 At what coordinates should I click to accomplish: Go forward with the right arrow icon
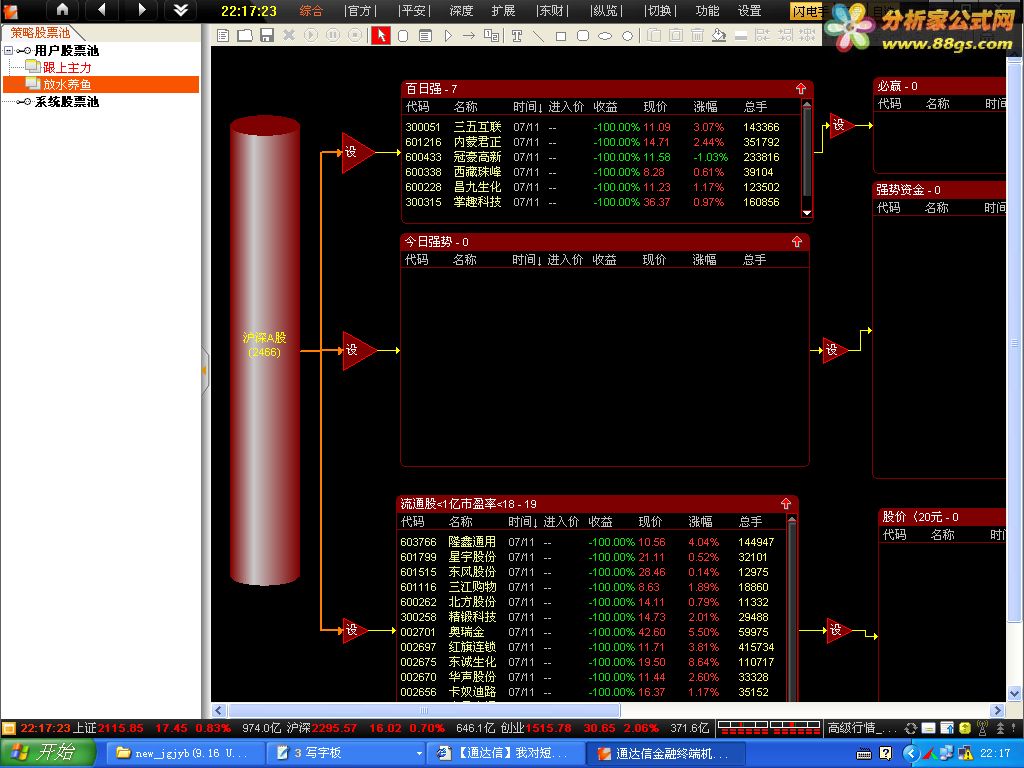pyautogui.click(x=142, y=10)
